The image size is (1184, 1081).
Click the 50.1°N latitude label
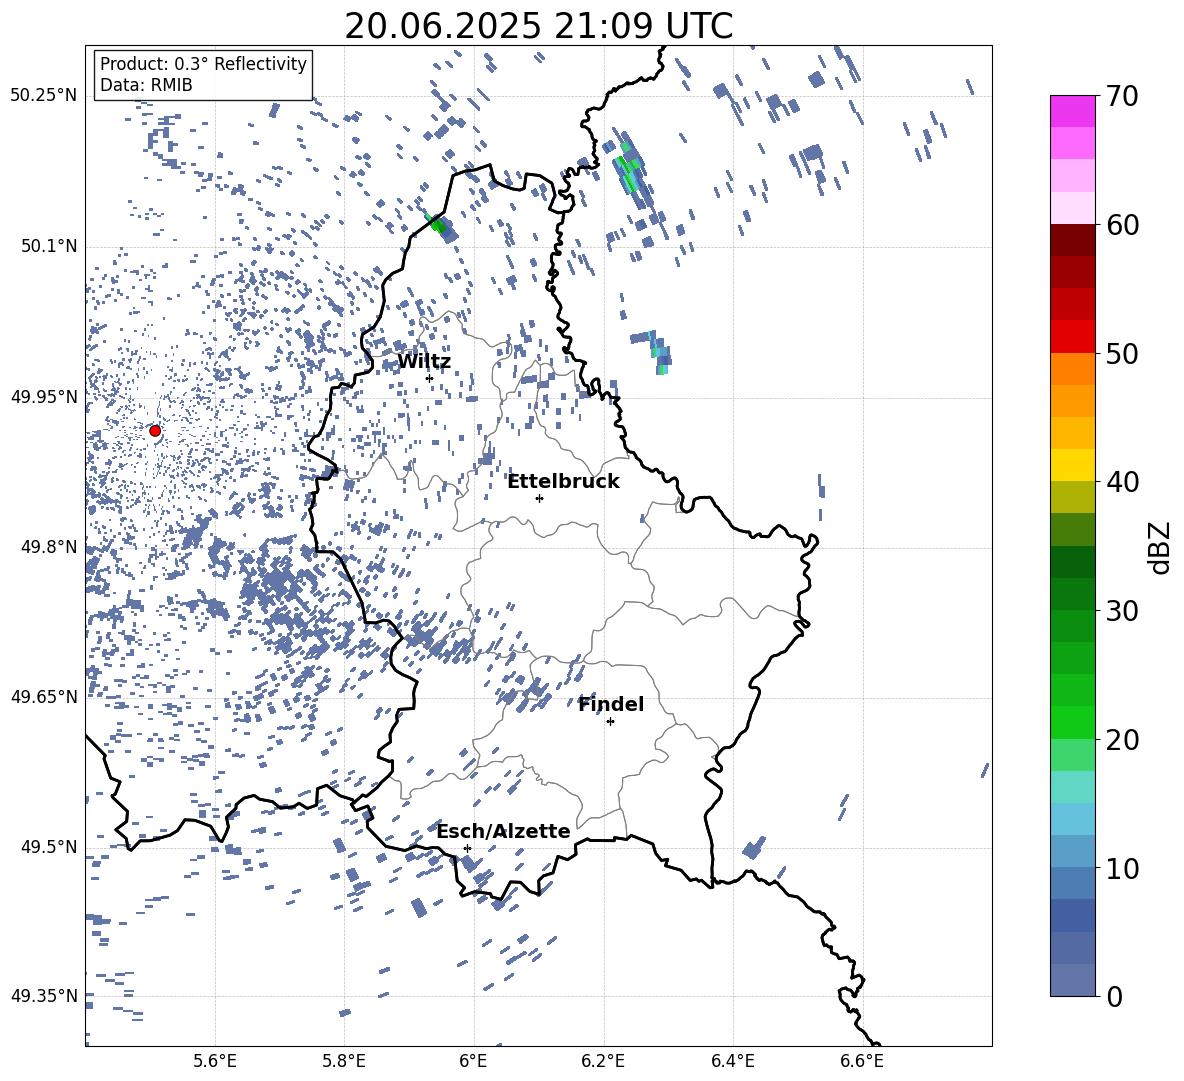point(49,246)
